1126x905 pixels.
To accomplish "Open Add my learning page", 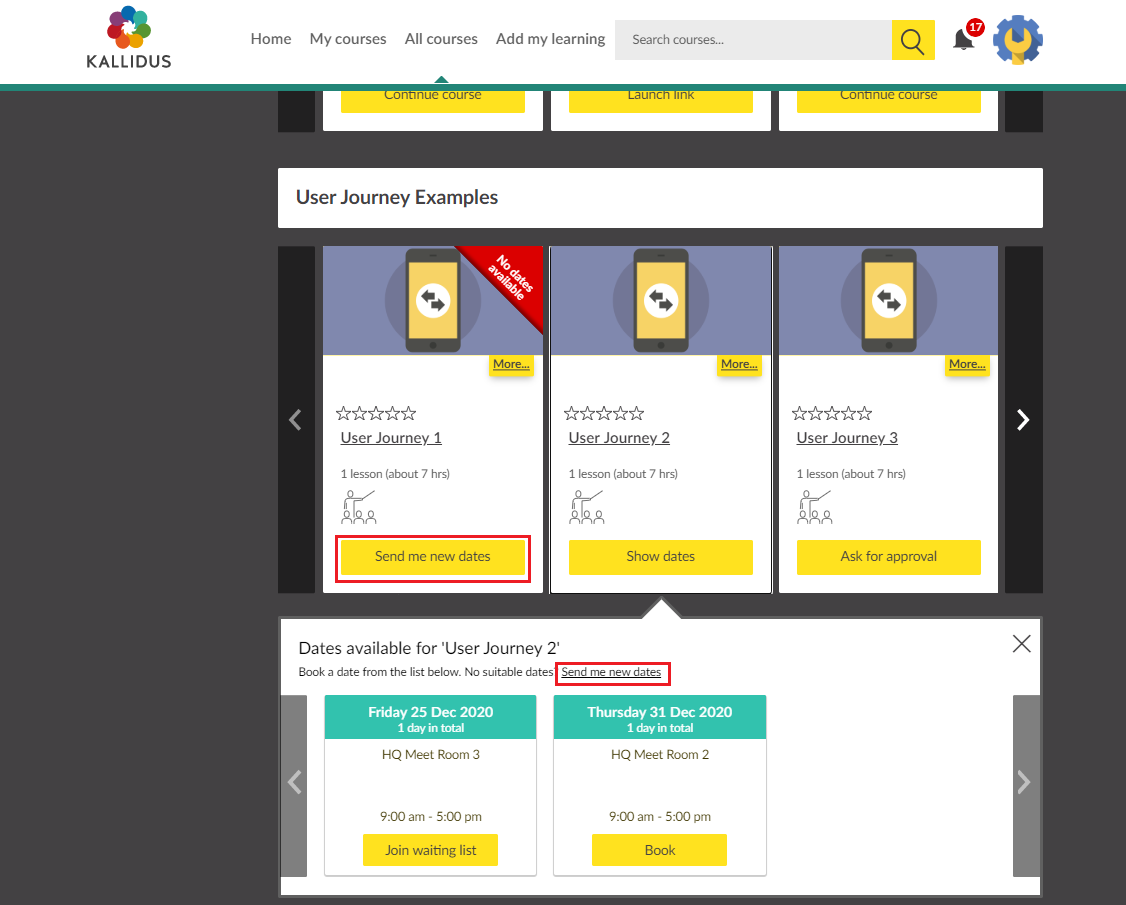I will [x=550, y=39].
